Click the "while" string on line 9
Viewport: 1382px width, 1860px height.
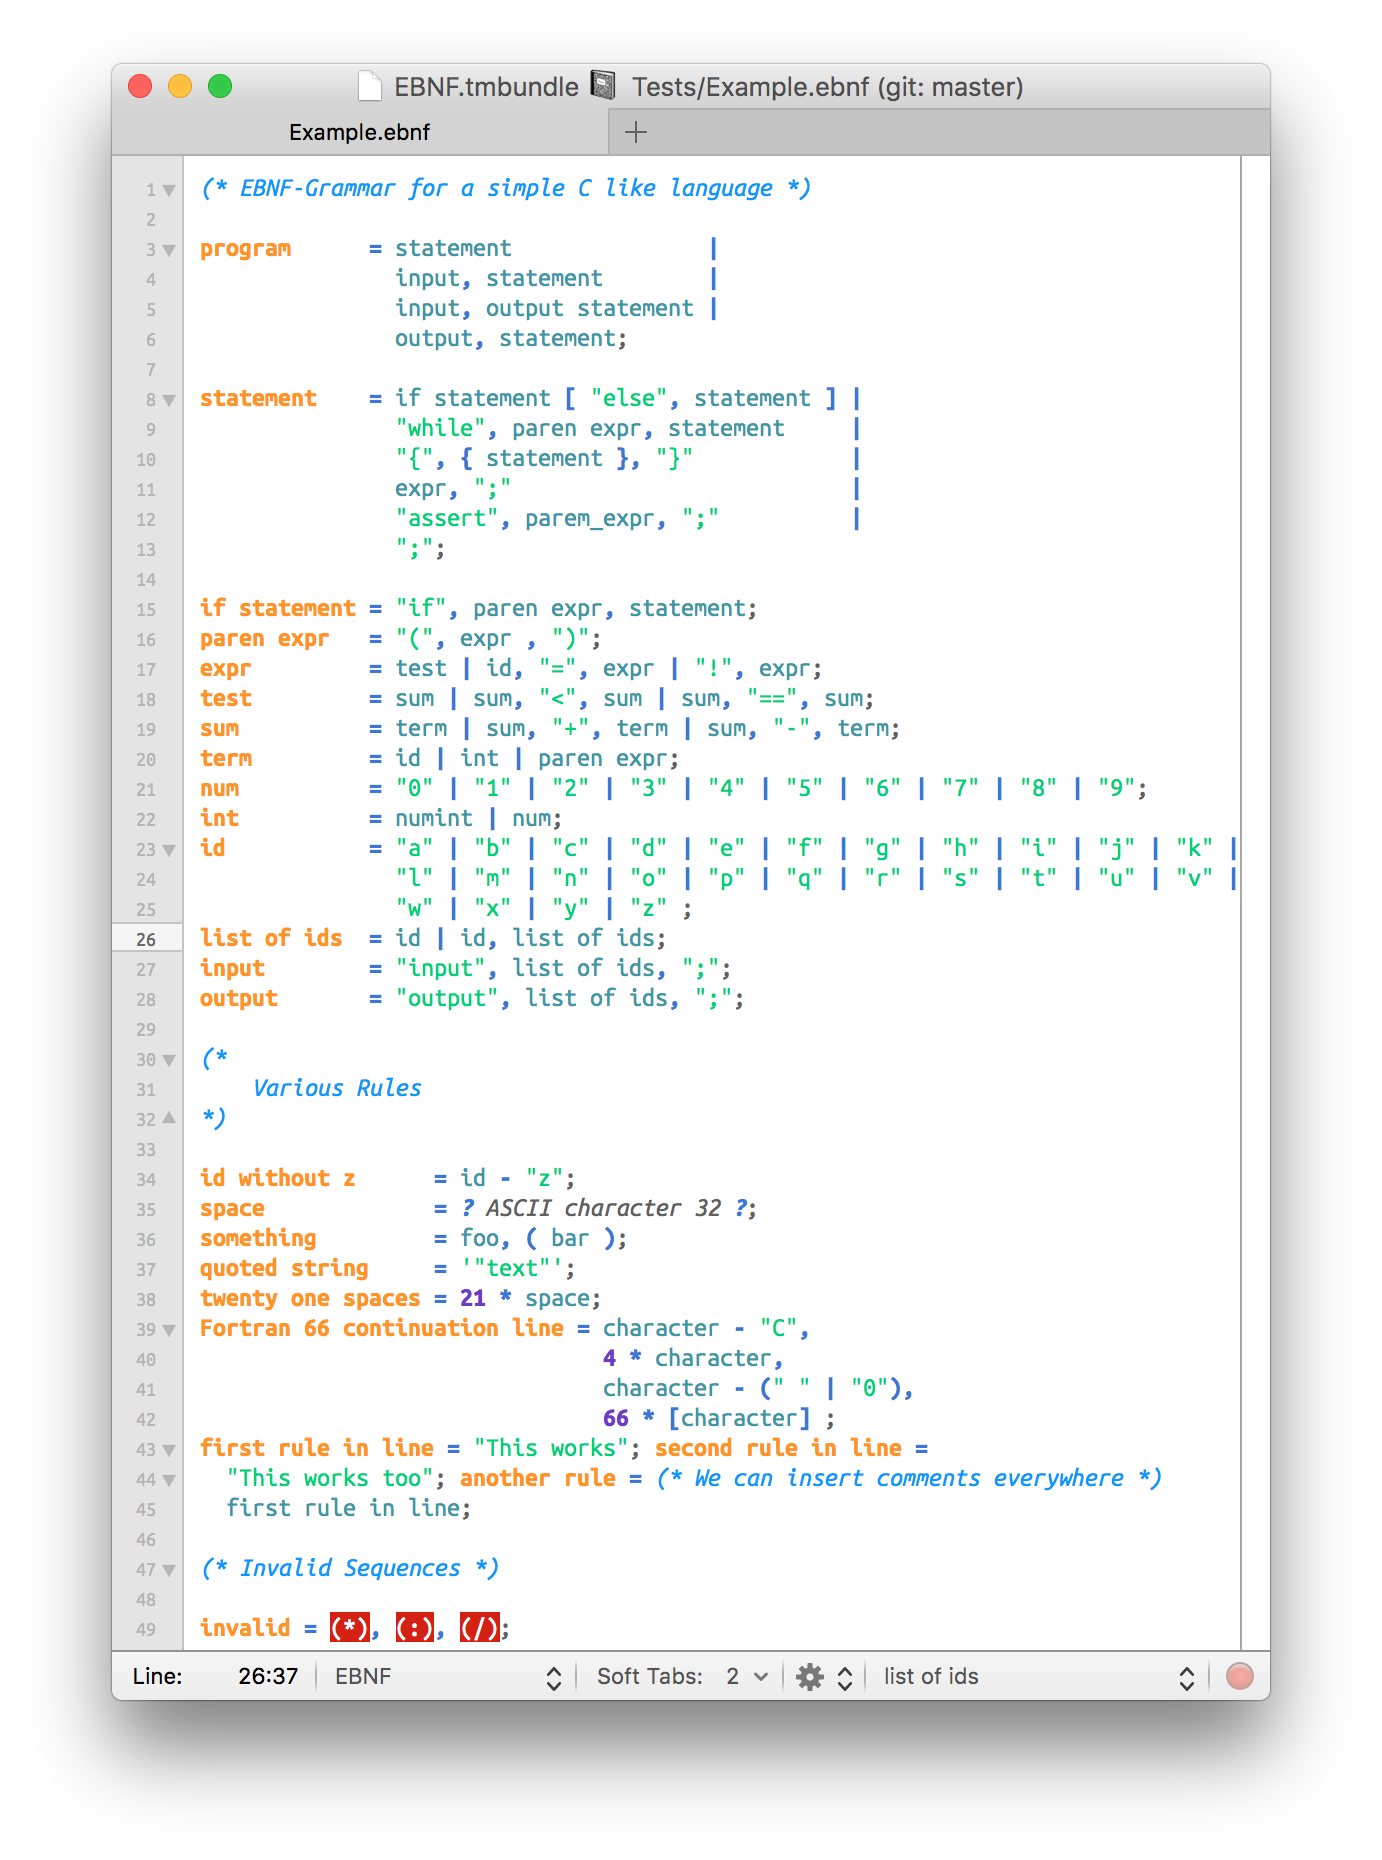(440, 428)
